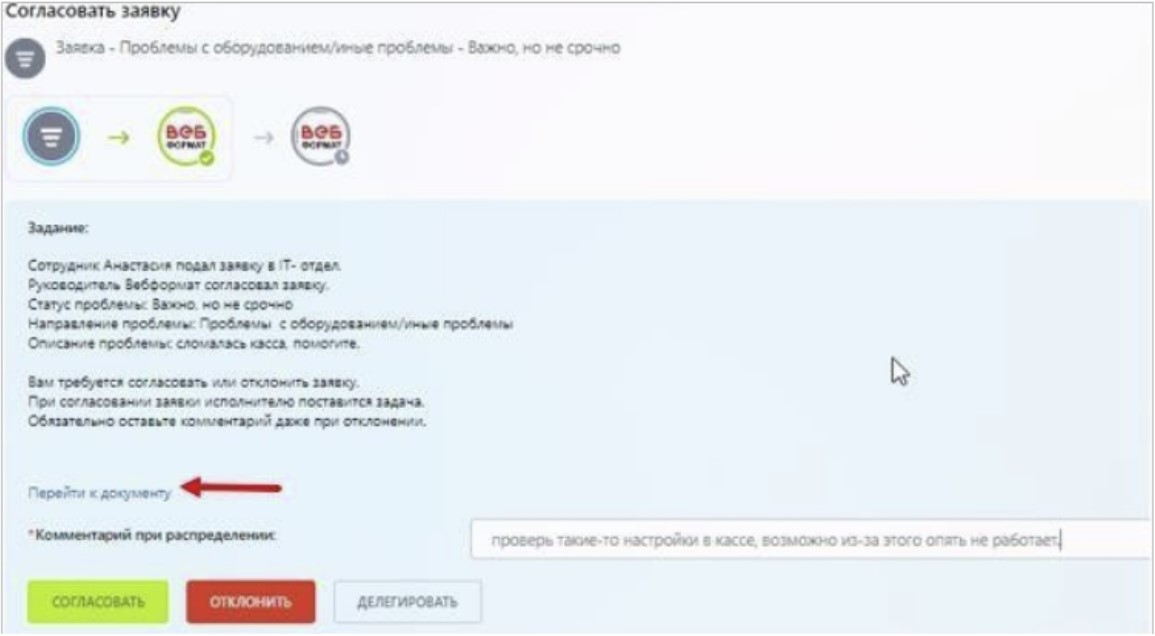Open the approved Вебформат step avatar
The image size is (1155, 636).
pos(186,136)
